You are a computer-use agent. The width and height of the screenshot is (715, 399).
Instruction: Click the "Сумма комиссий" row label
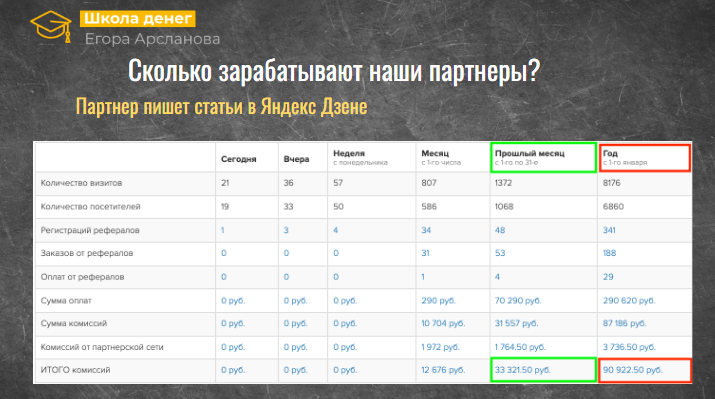pos(73,323)
